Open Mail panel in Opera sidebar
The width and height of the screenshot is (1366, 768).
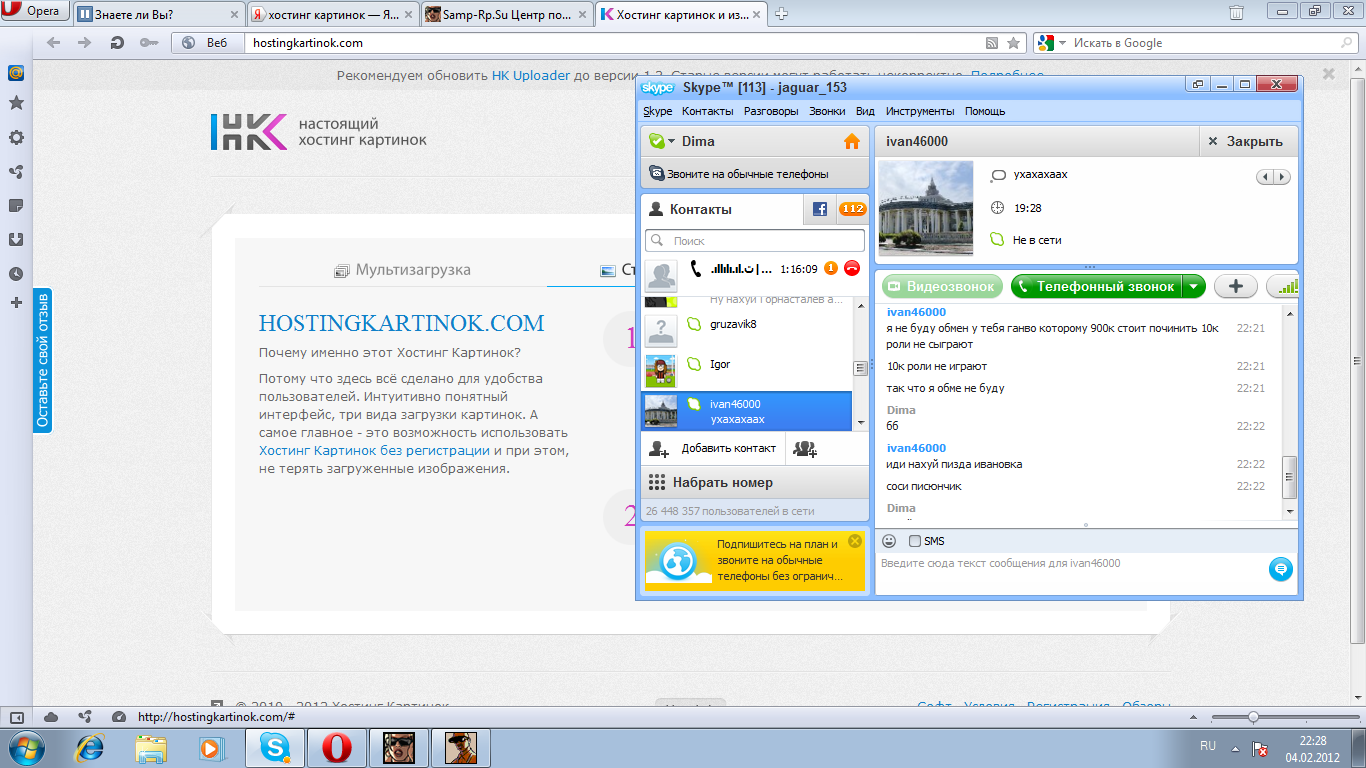pos(16,73)
